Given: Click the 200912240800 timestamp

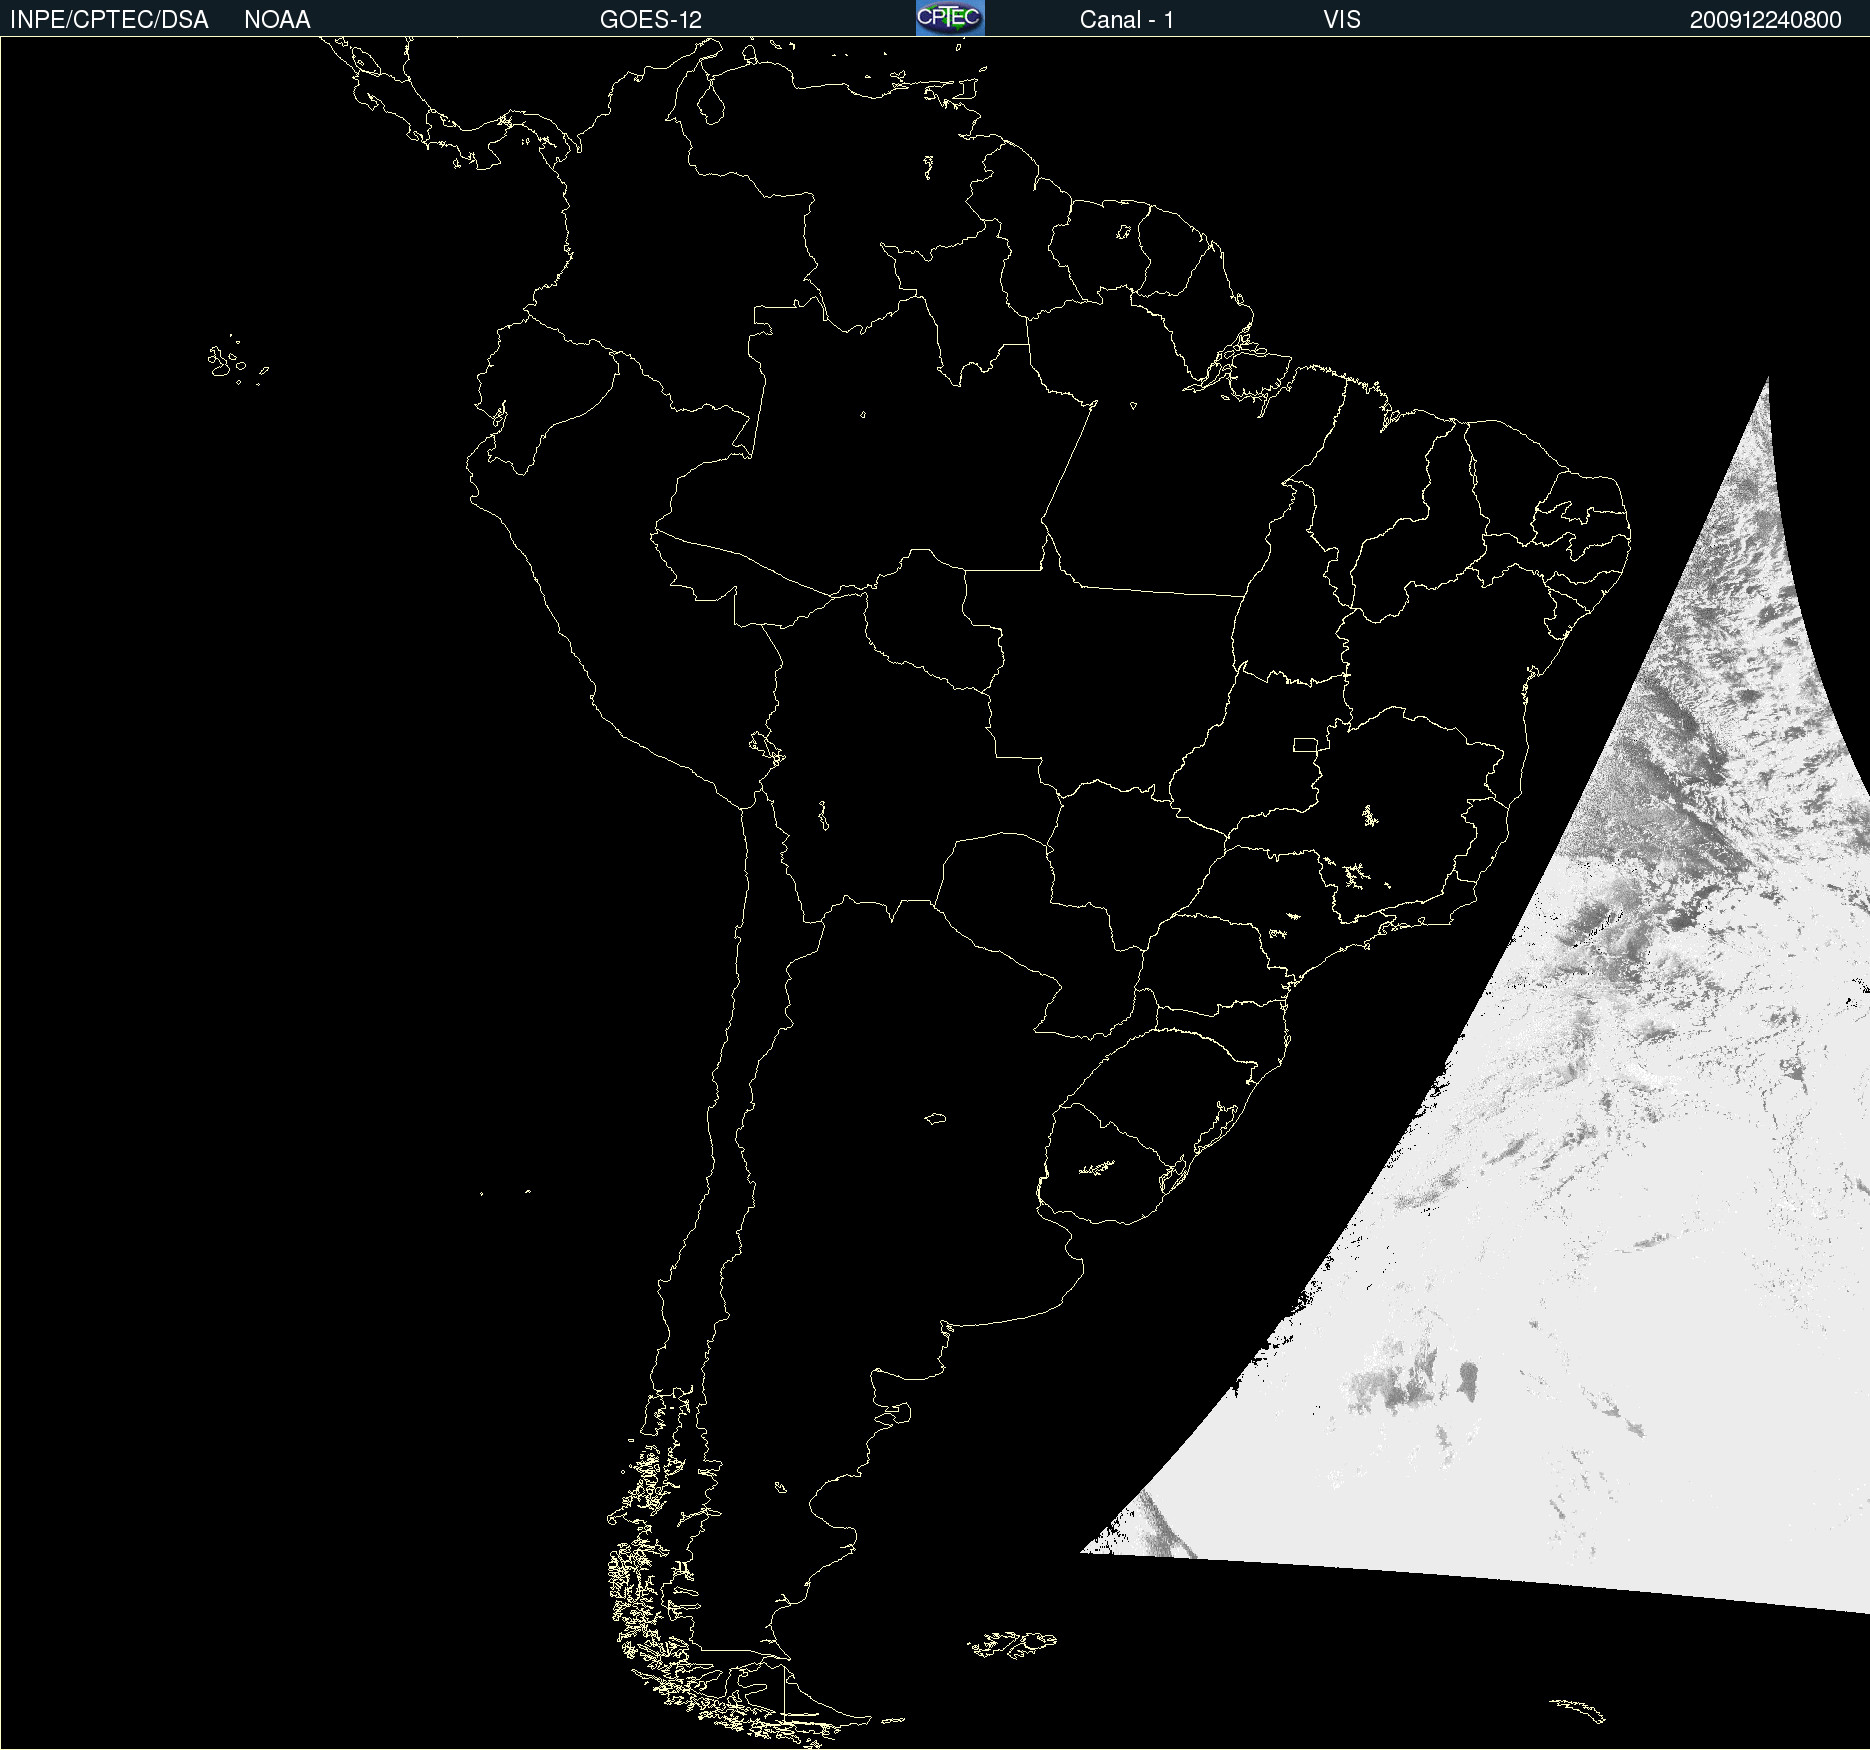Looking at the screenshot, I should tap(1765, 20).
